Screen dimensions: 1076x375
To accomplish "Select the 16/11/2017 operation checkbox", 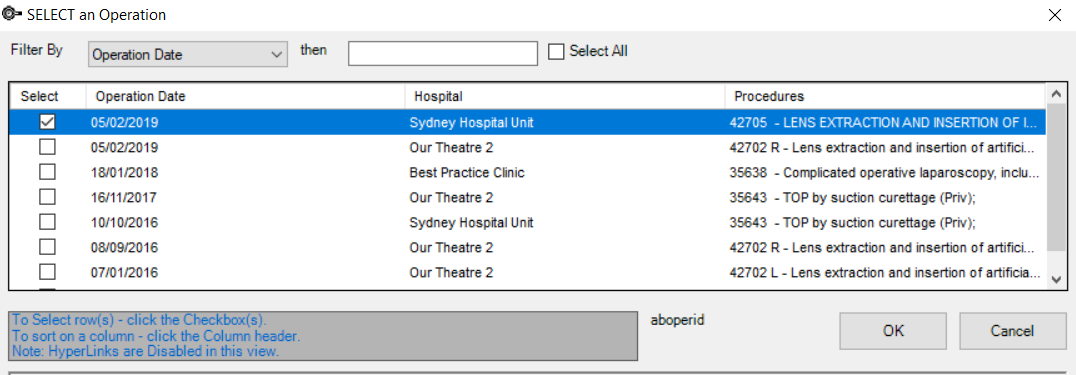I will 47,197.
